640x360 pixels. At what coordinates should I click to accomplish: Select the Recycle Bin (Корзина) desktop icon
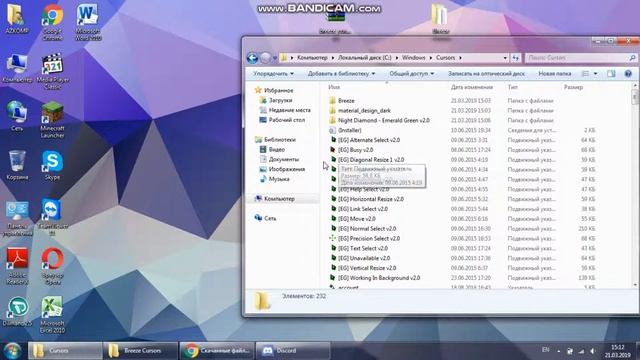[17, 165]
